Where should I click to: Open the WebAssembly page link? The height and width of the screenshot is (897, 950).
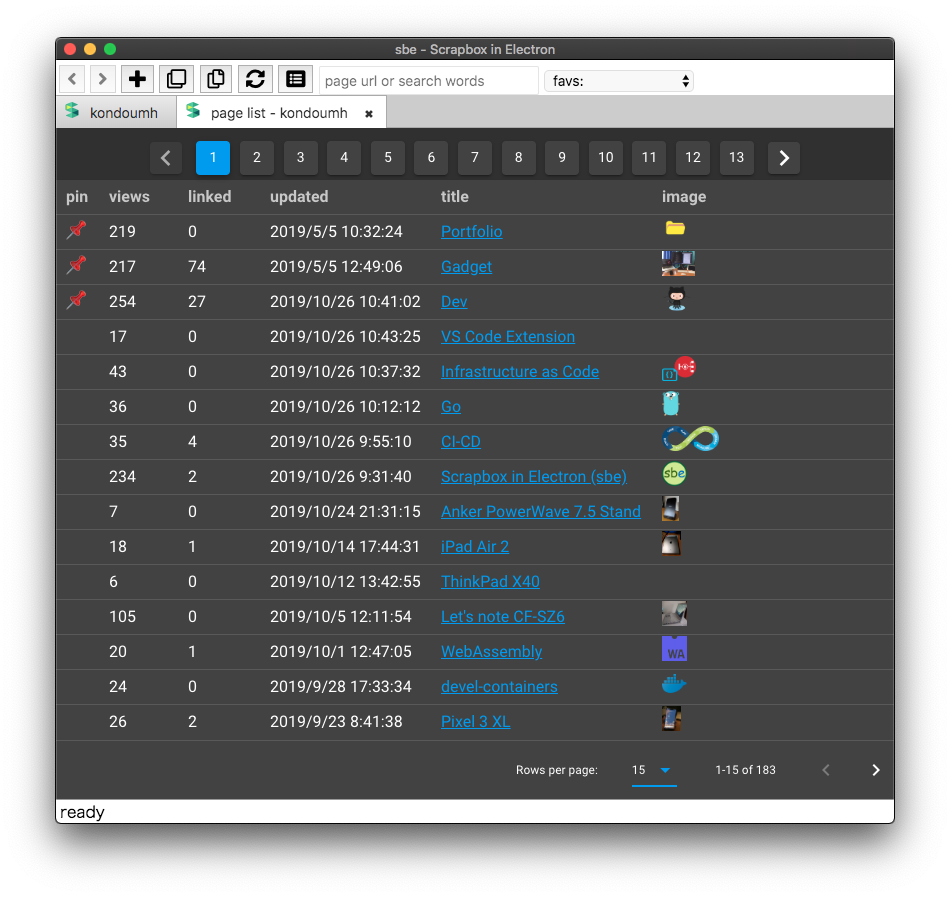(x=491, y=651)
